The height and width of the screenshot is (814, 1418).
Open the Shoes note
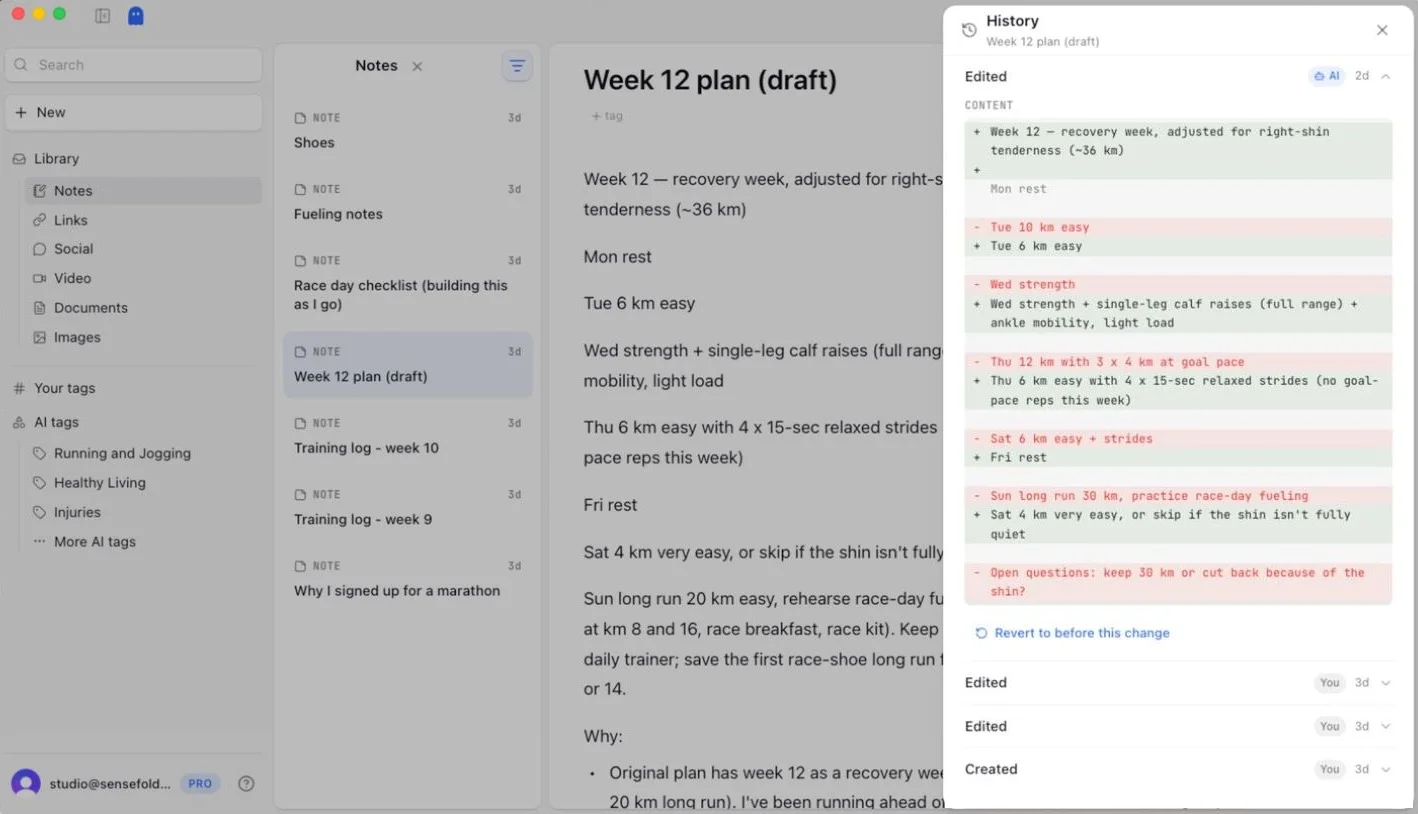(408, 131)
